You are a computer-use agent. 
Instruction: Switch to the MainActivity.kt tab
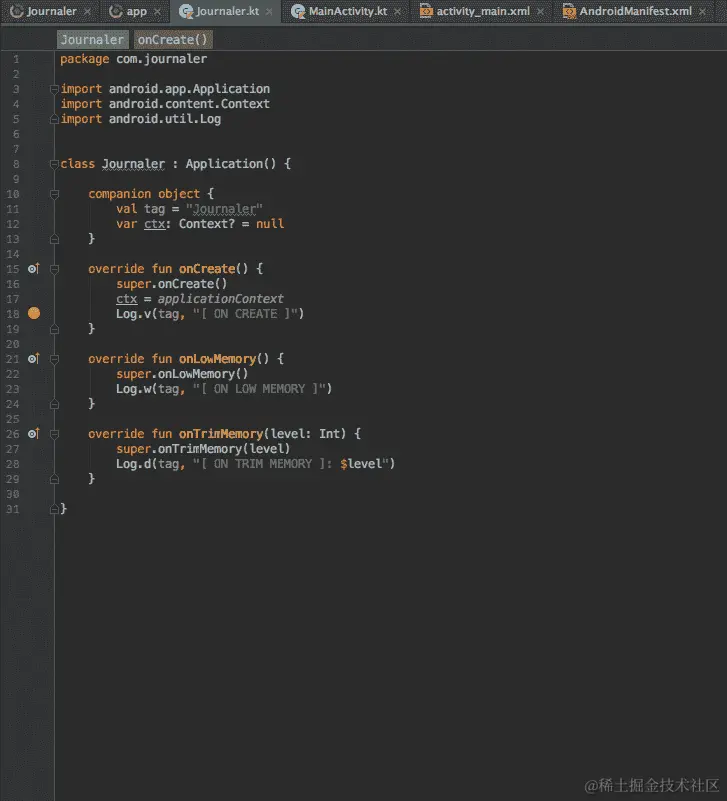click(348, 11)
